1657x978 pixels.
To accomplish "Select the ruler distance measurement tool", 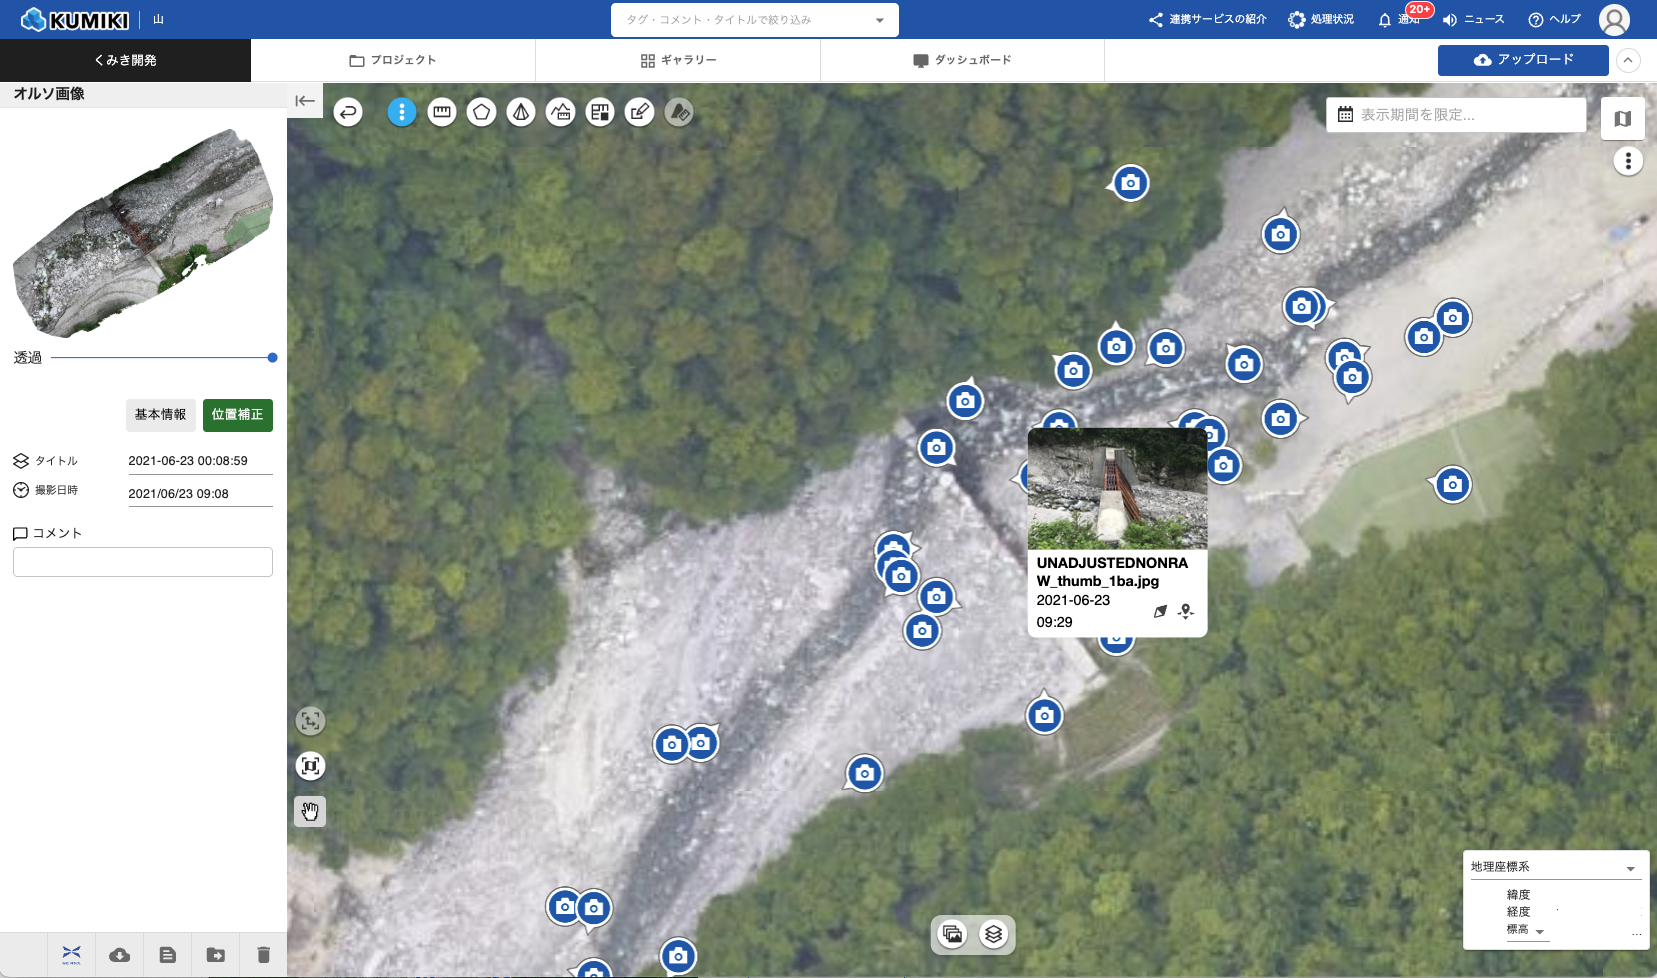I will point(442,112).
